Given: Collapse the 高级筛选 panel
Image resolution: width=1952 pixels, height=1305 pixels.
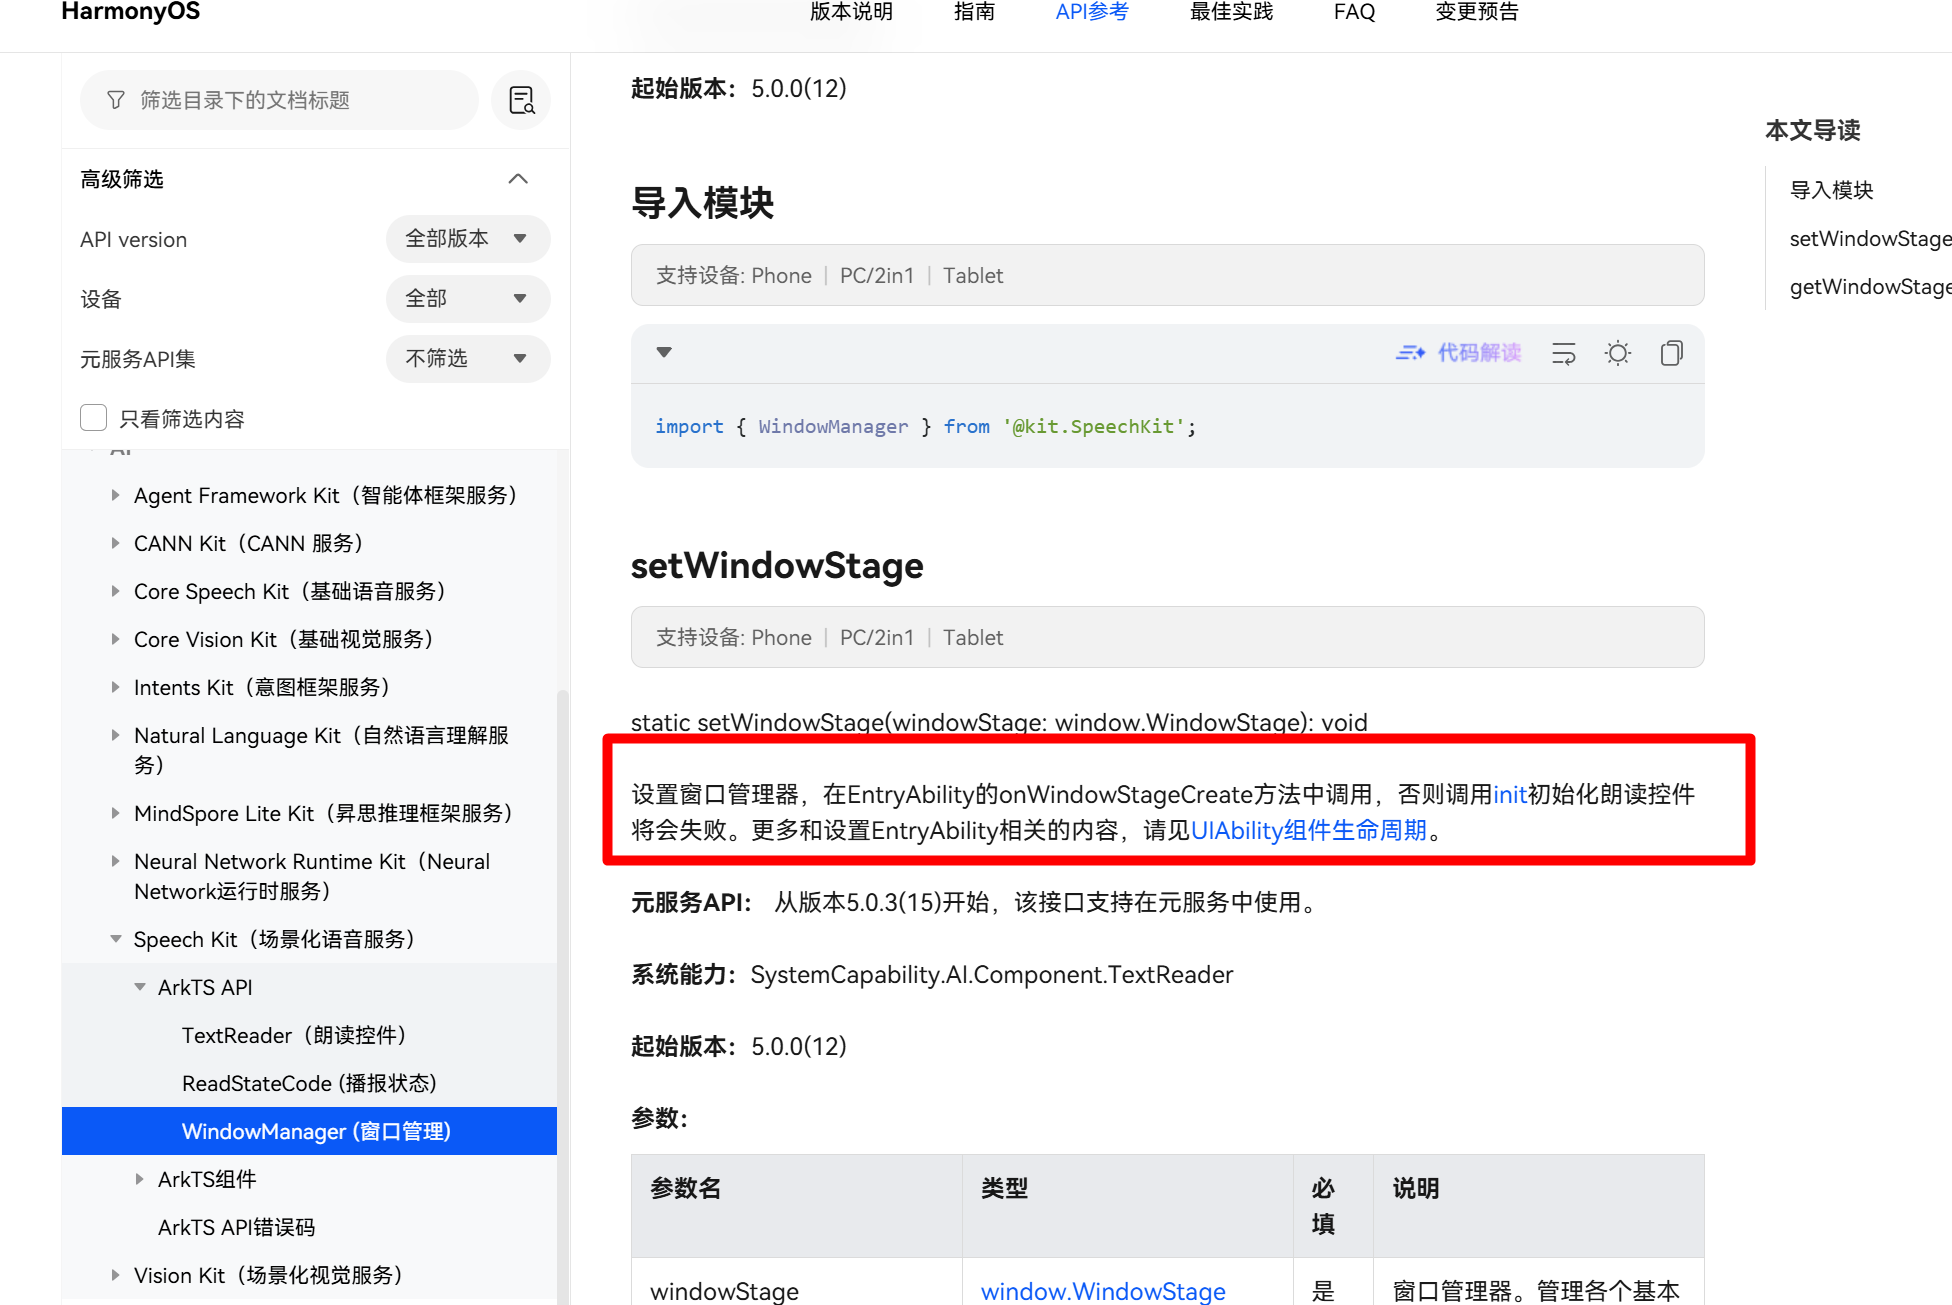Looking at the screenshot, I should [517, 178].
